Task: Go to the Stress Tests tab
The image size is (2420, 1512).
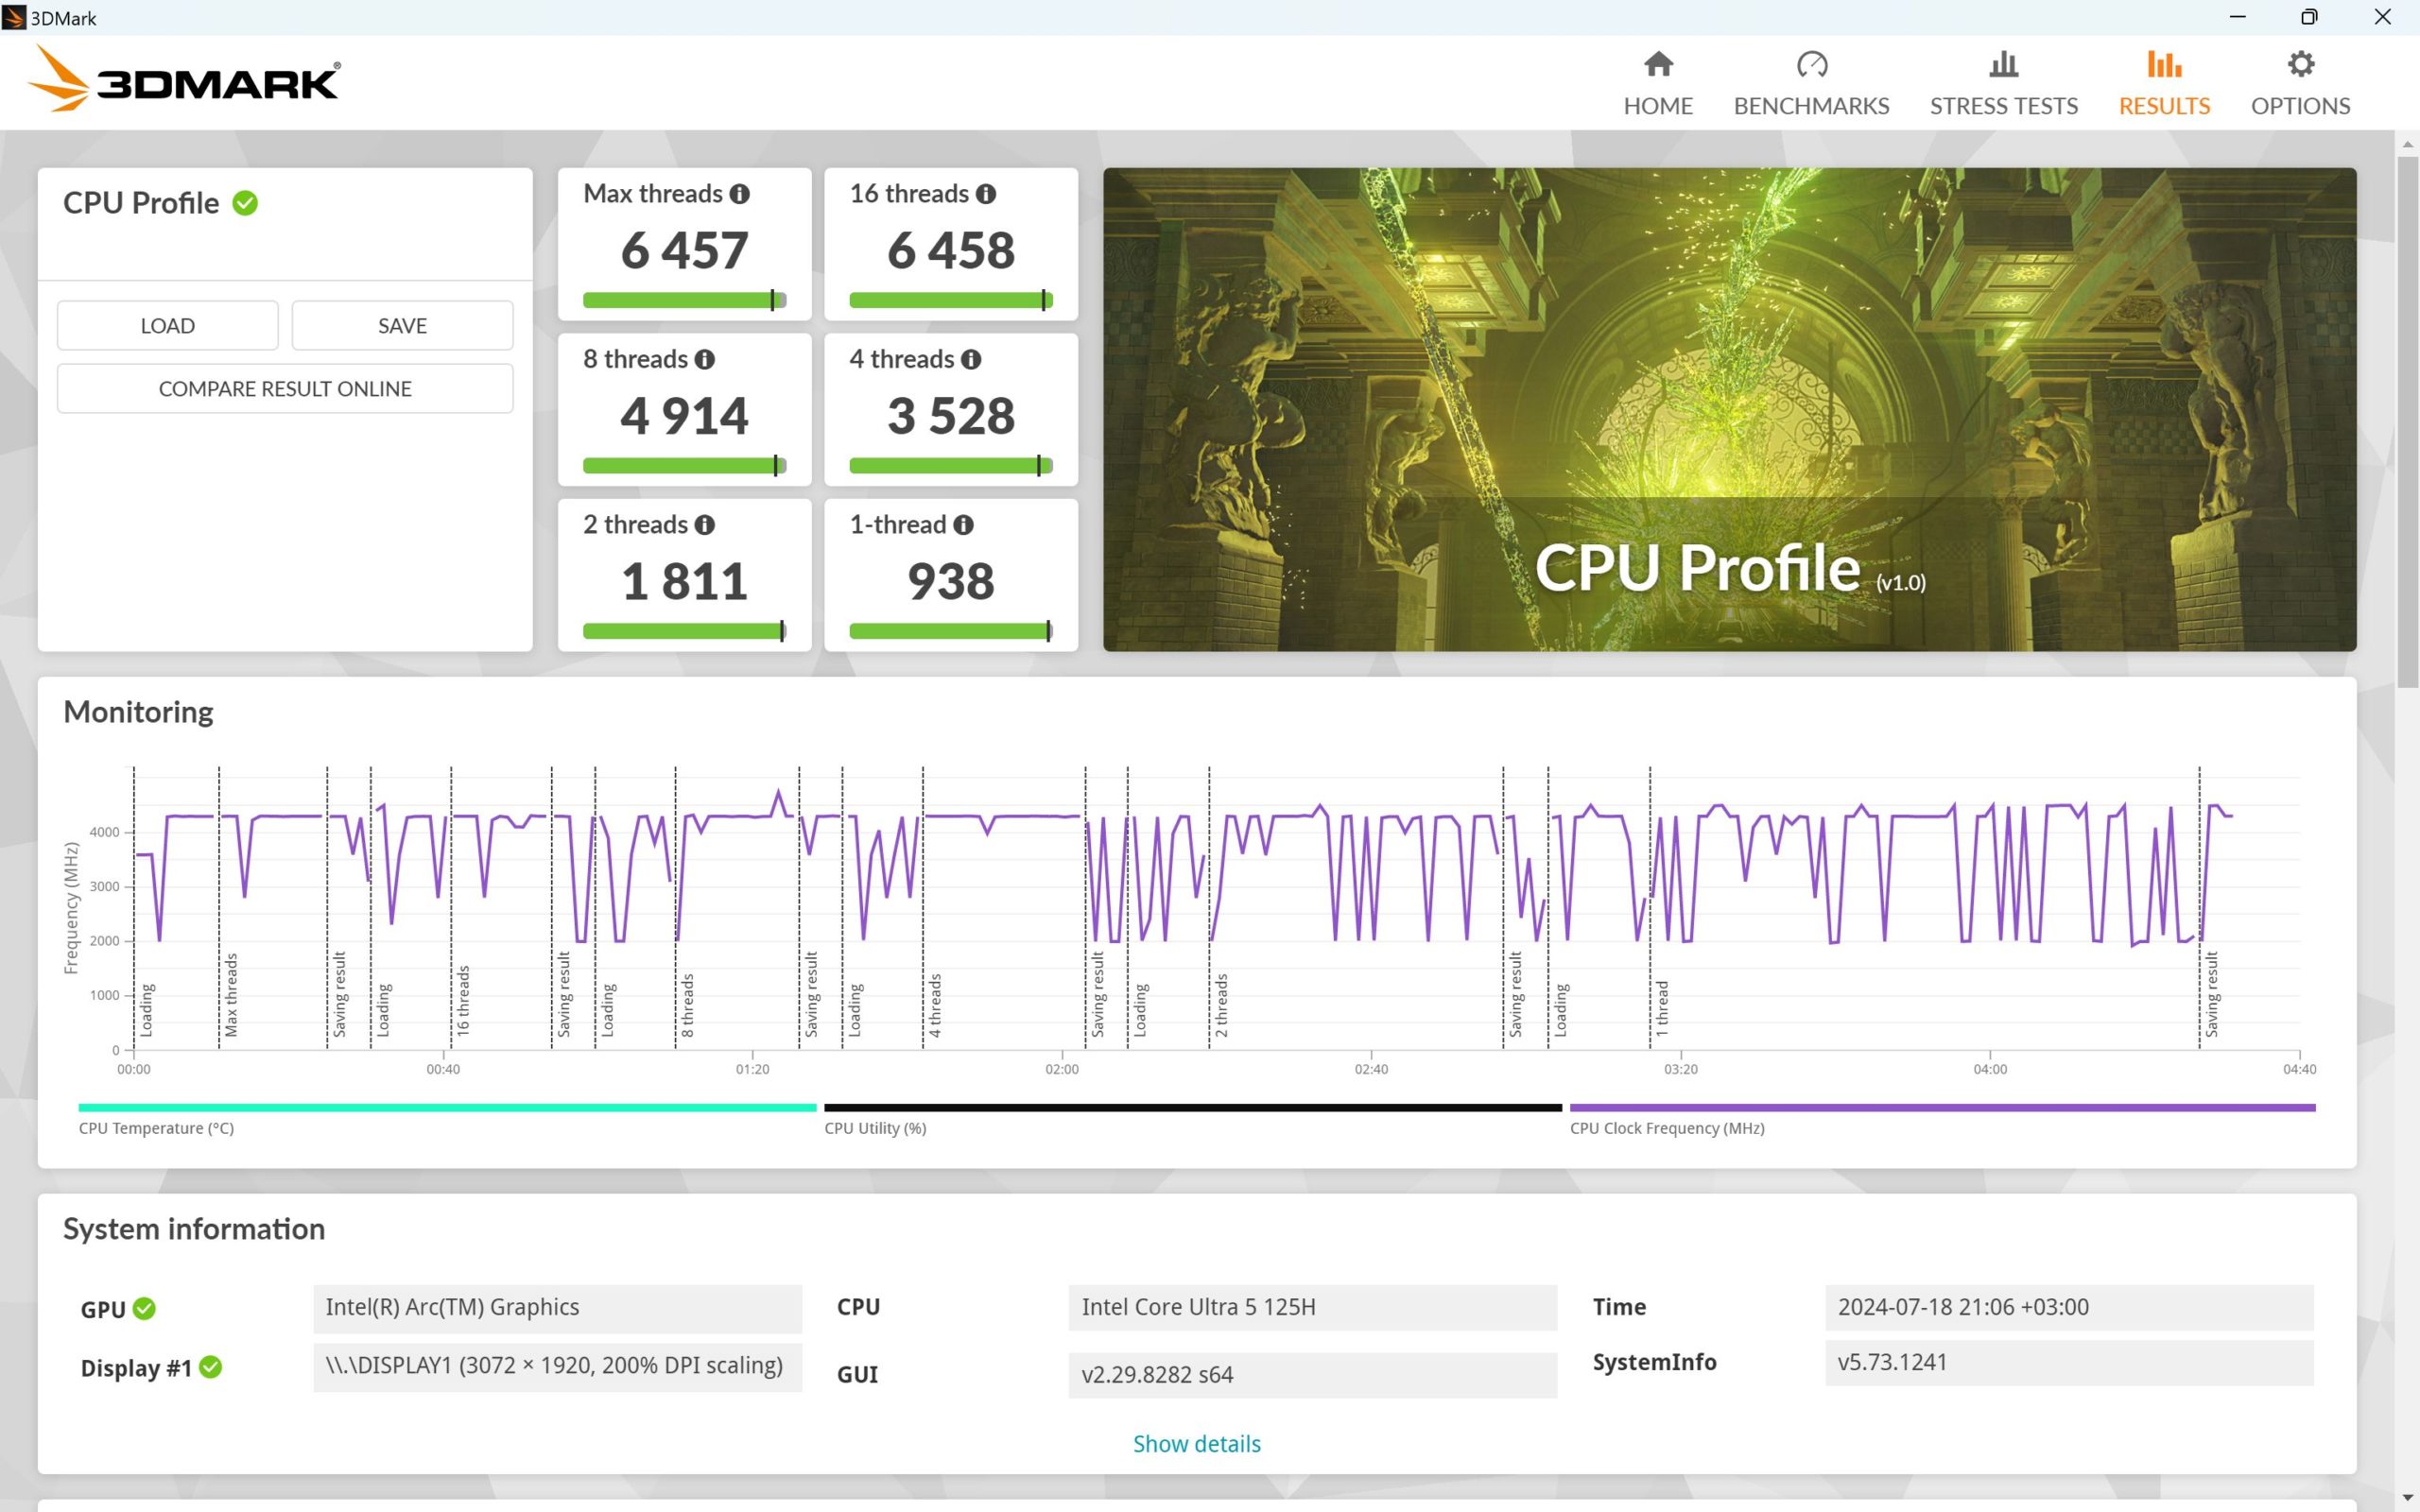Action: [x=2003, y=83]
